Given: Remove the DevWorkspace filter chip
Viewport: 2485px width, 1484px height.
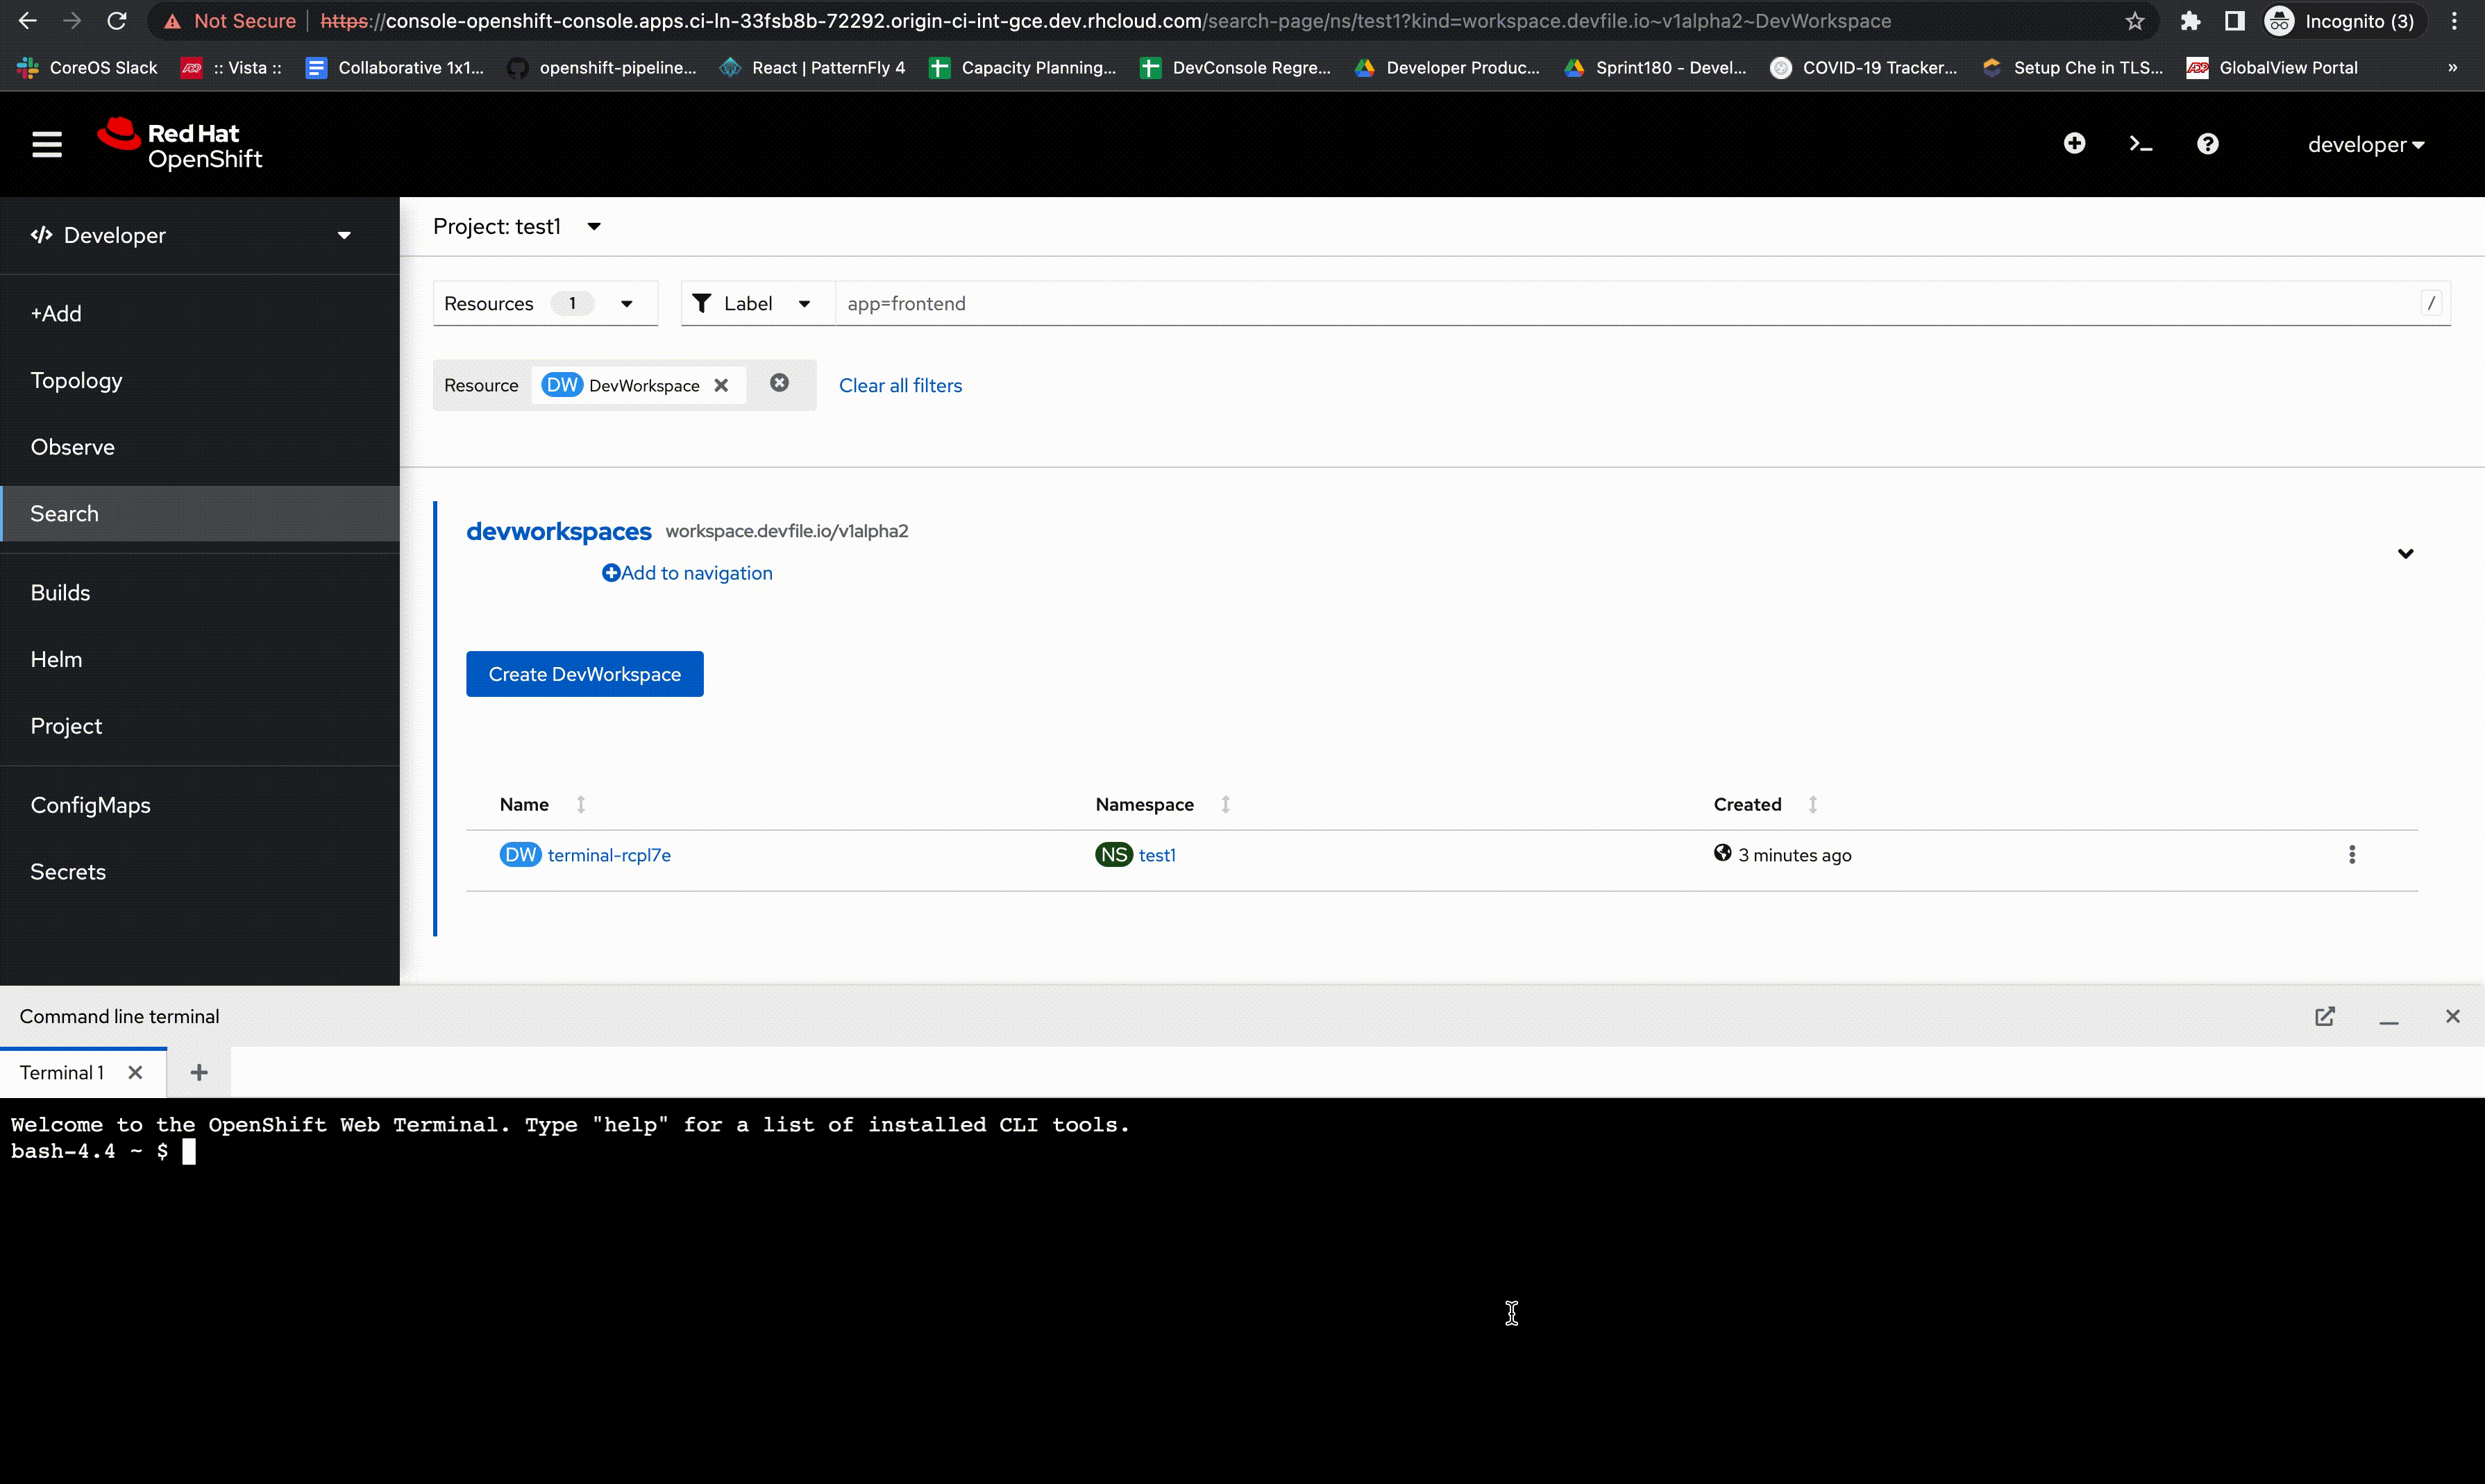Looking at the screenshot, I should tap(721, 386).
